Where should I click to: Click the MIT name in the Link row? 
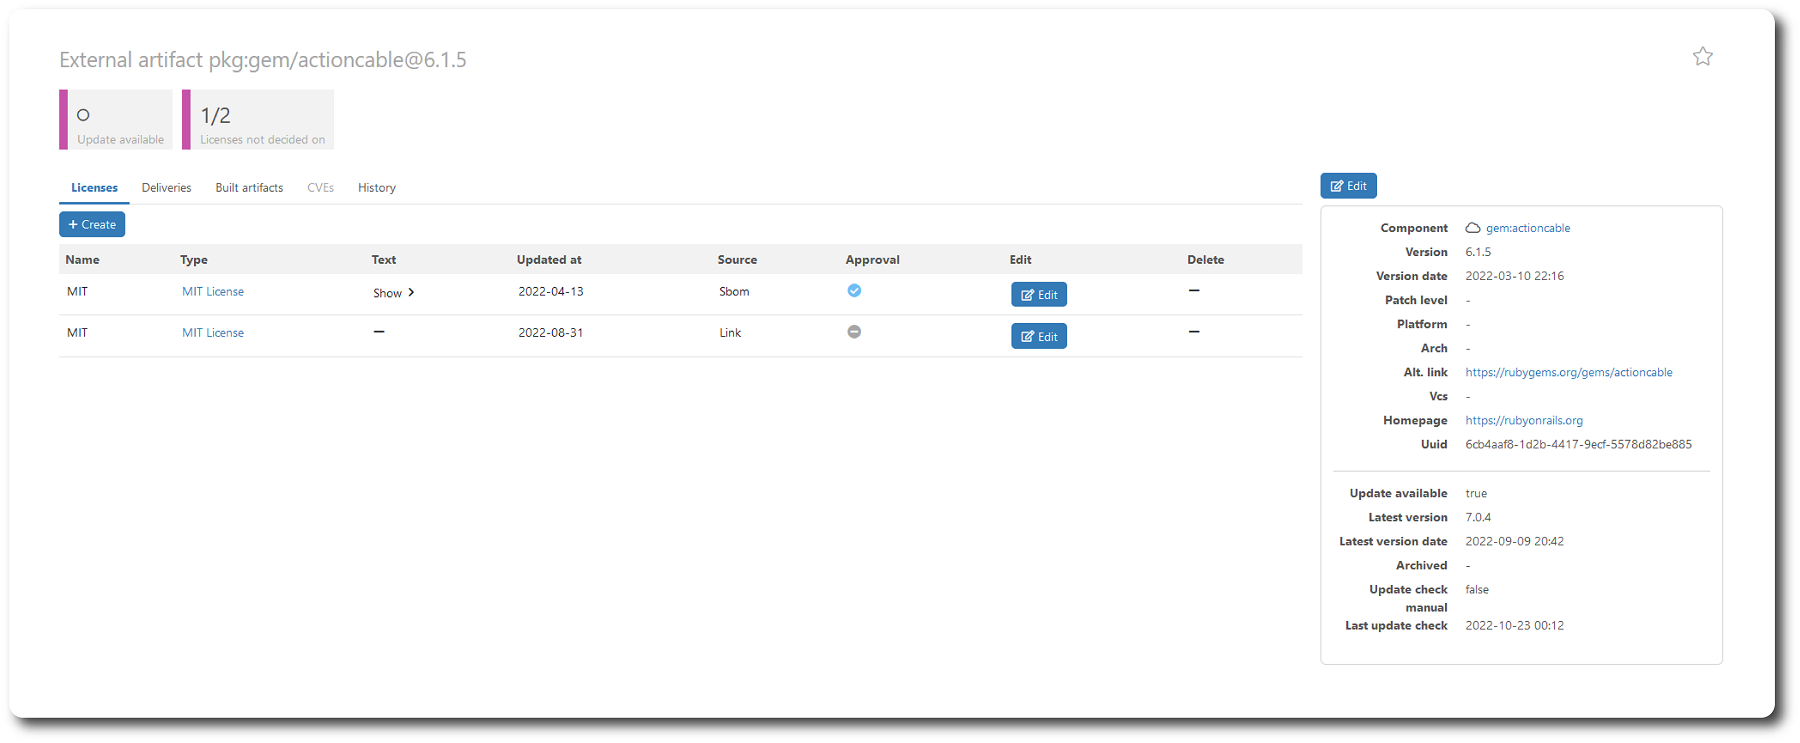[x=77, y=333]
